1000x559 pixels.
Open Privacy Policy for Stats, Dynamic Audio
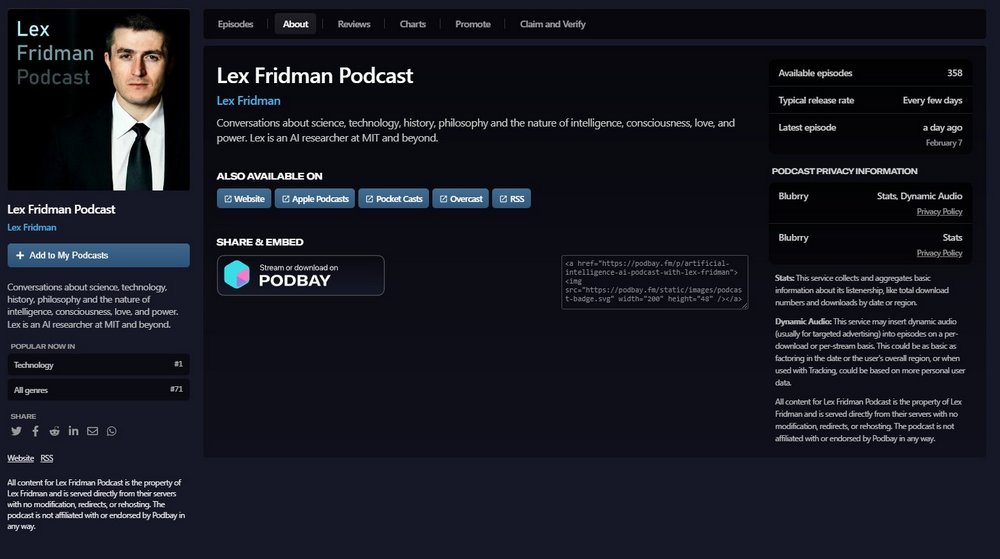(x=939, y=212)
